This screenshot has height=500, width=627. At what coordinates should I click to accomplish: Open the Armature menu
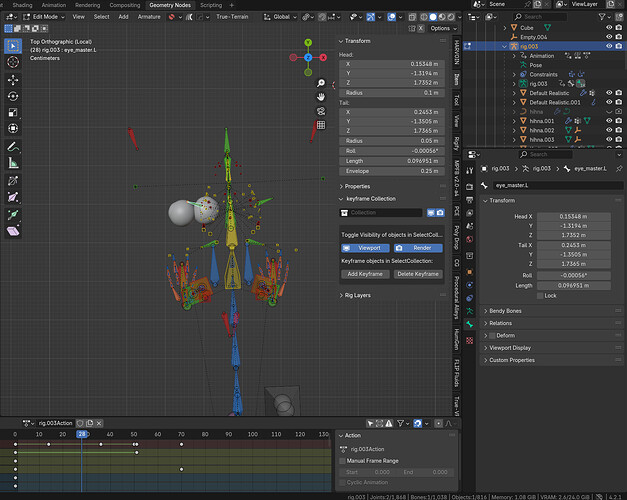tap(149, 17)
